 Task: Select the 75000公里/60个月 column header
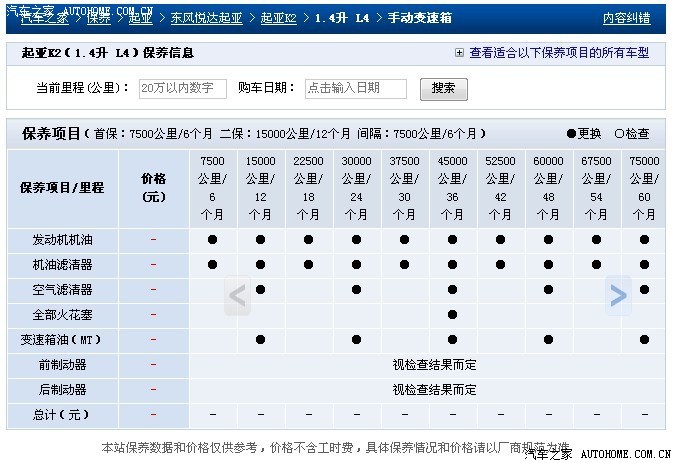coord(644,188)
